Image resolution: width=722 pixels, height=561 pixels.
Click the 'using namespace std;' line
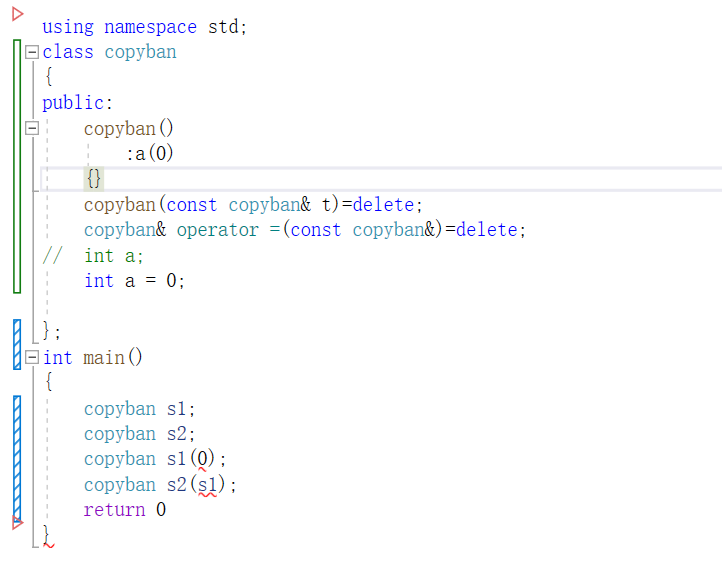coord(145,27)
